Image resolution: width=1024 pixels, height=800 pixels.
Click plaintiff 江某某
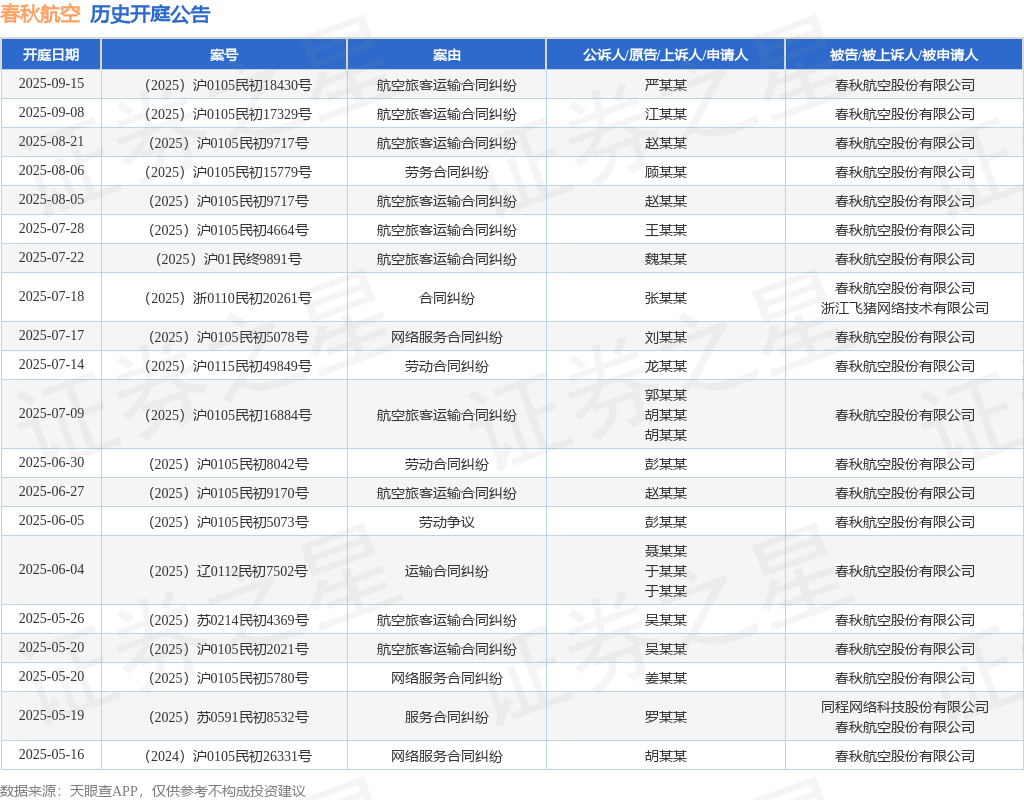pos(665,114)
